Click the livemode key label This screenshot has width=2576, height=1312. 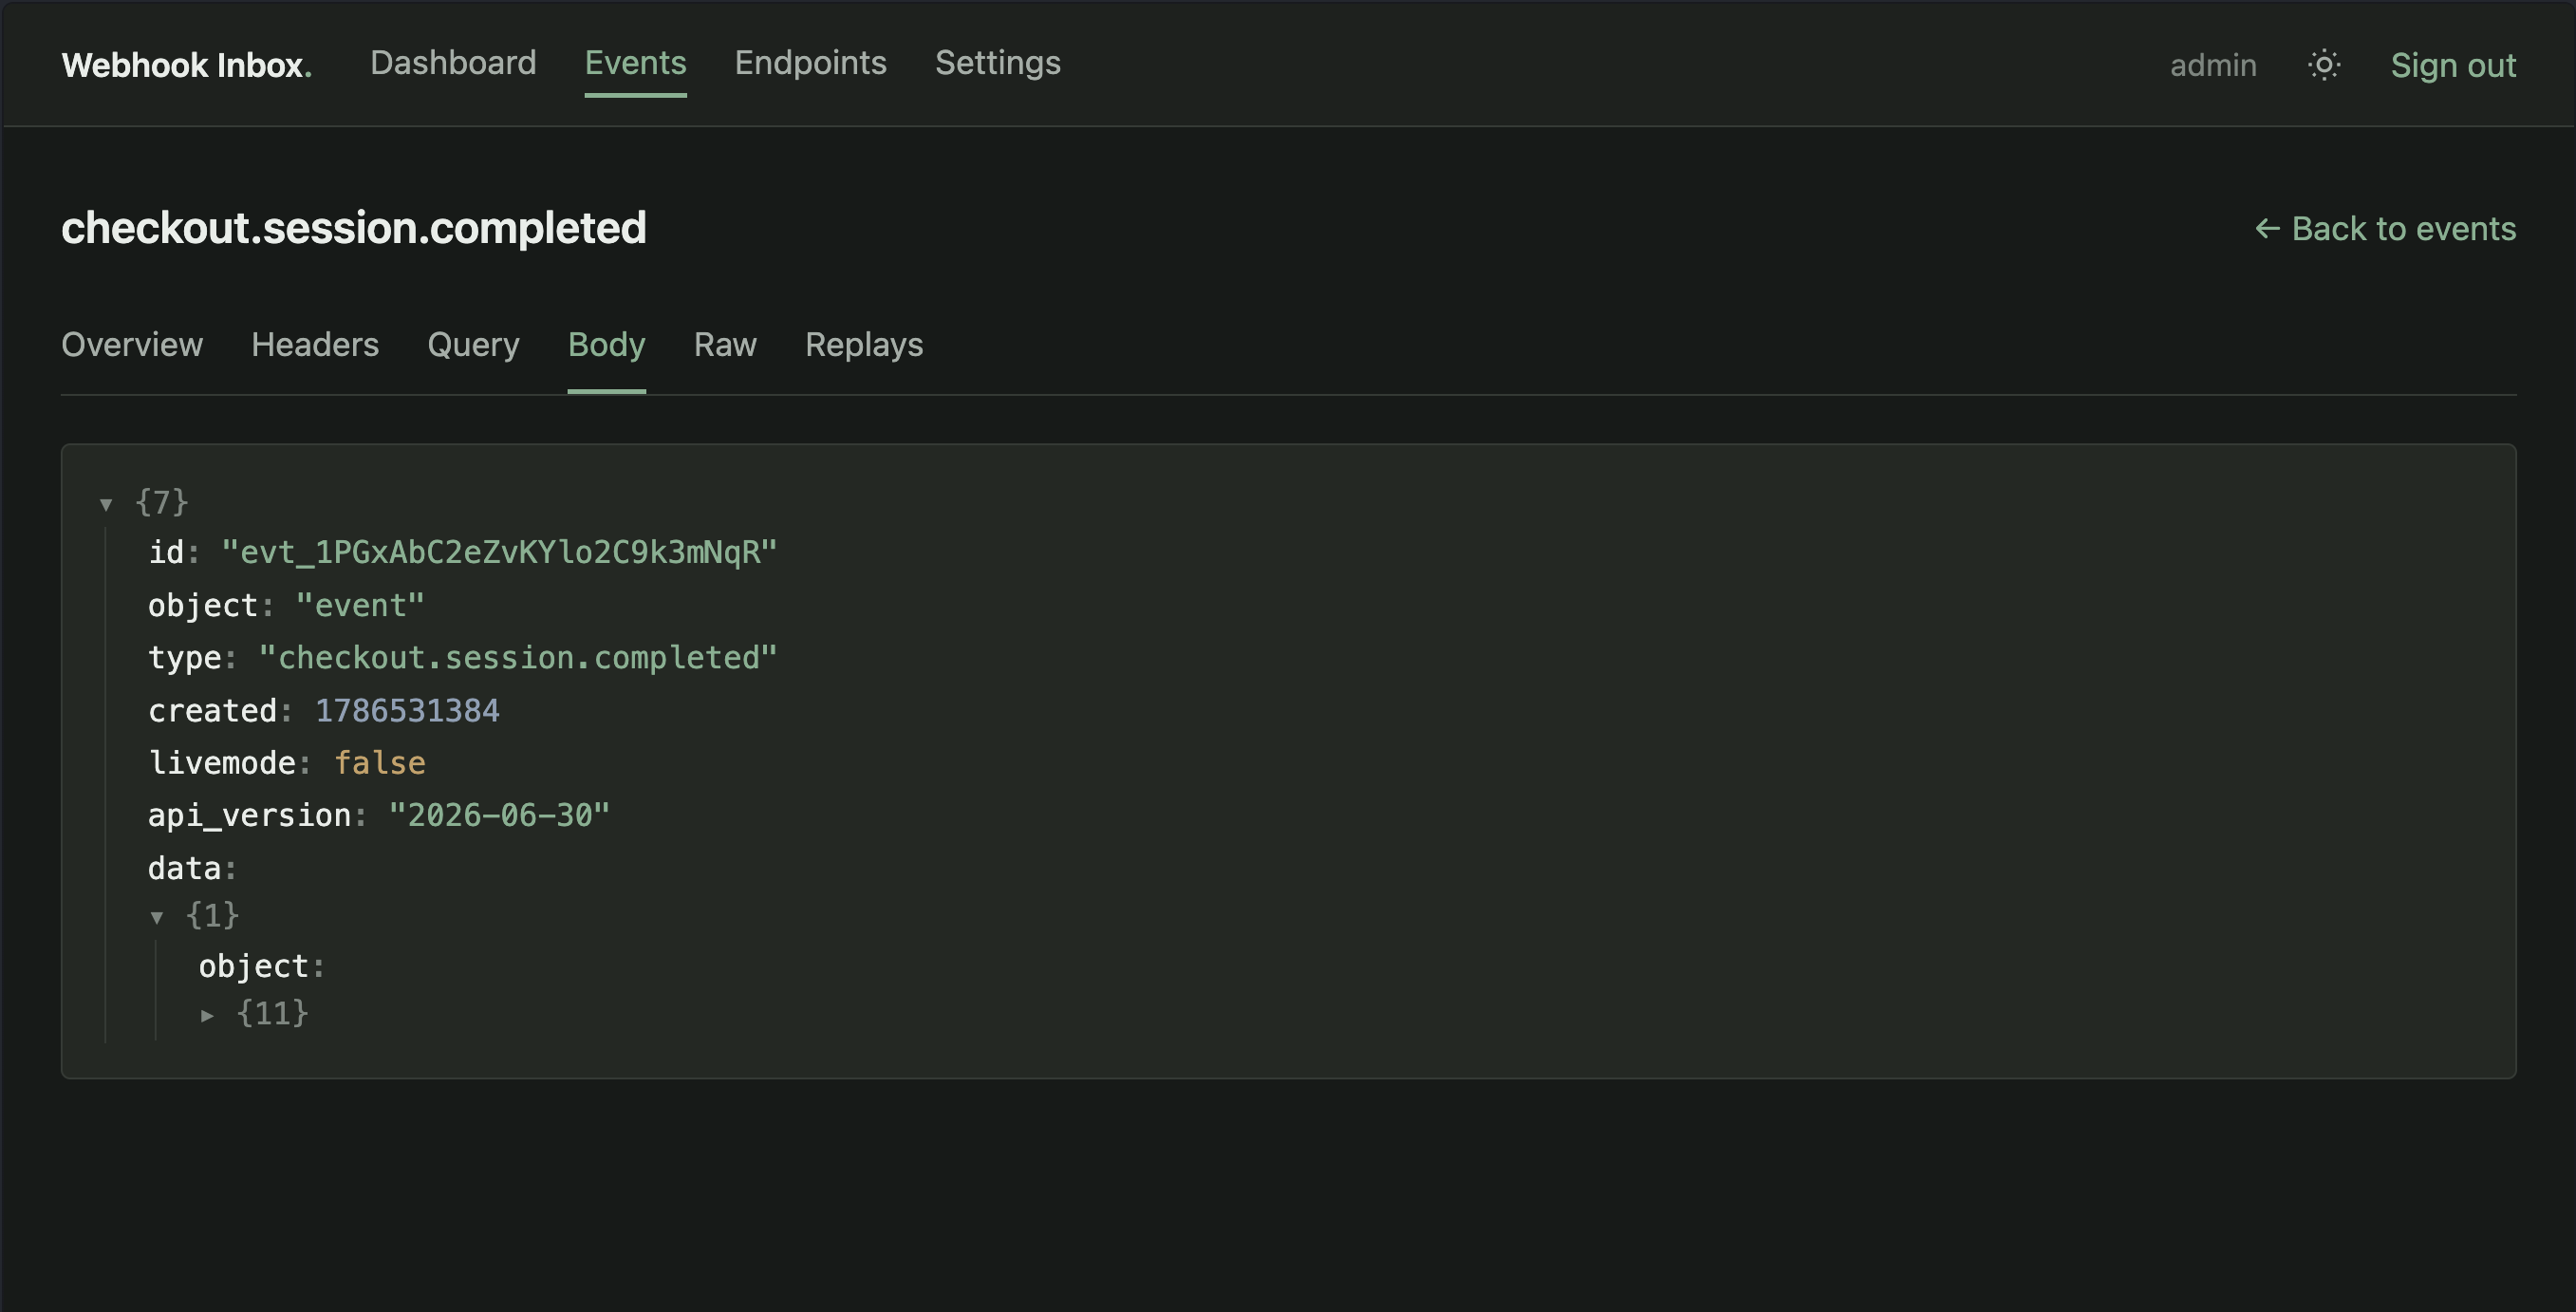click(x=222, y=764)
